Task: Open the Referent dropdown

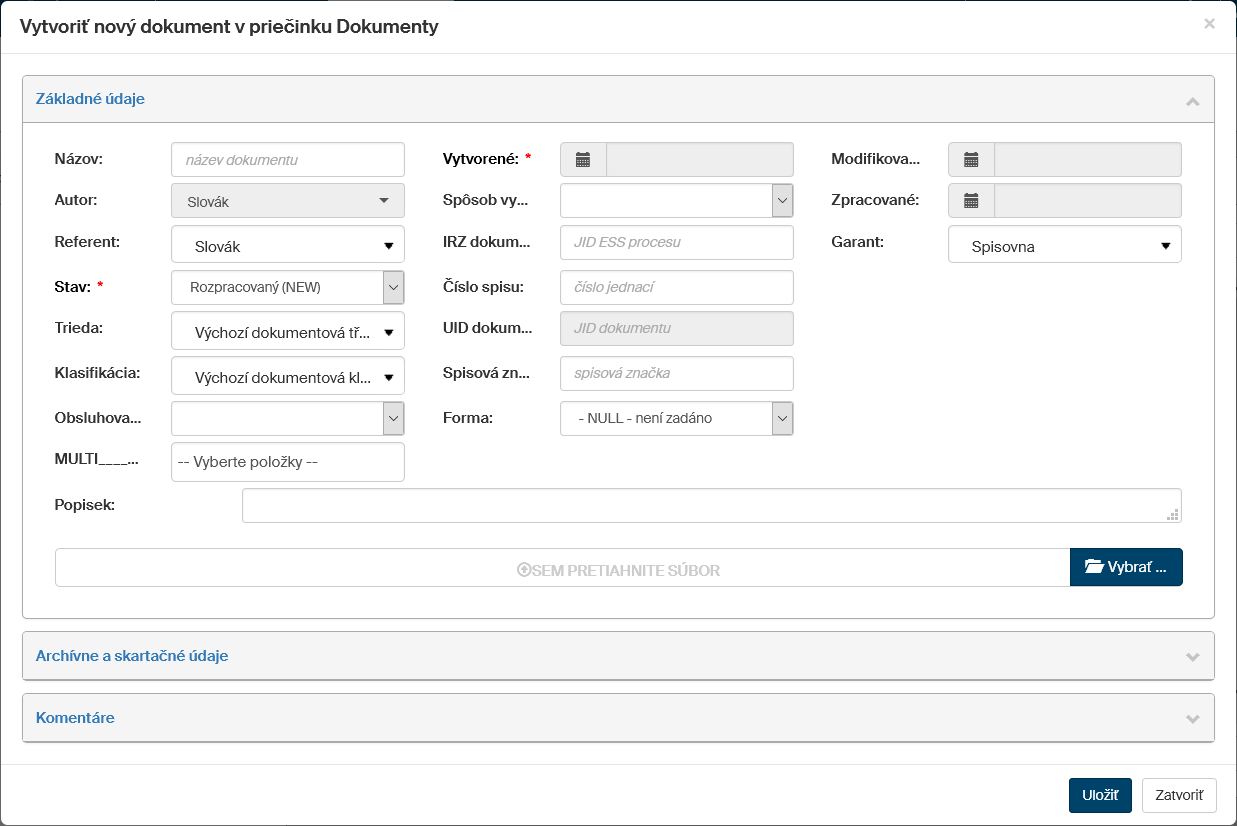Action: [288, 246]
